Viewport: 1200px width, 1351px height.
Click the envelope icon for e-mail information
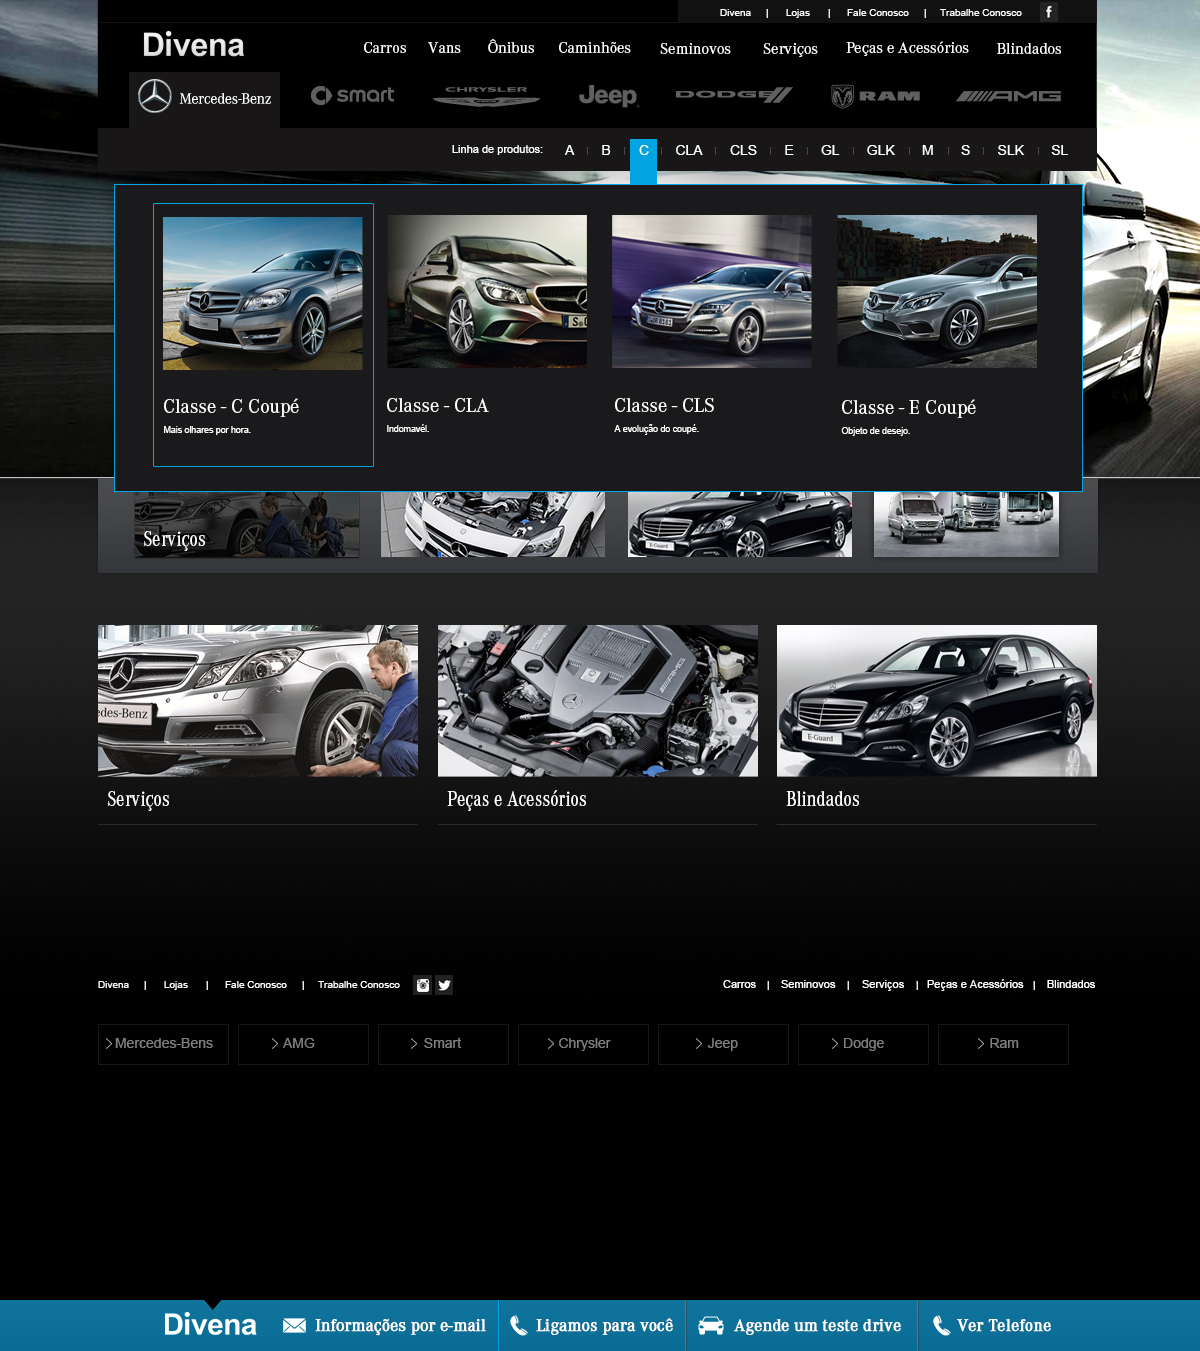click(x=294, y=1325)
